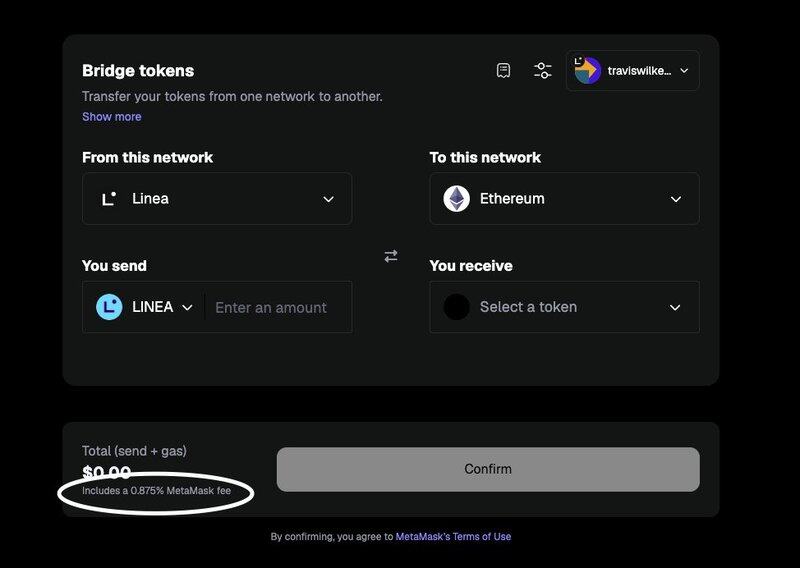Open the transaction activity receipt icon
The height and width of the screenshot is (568, 800).
coord(503,70)
